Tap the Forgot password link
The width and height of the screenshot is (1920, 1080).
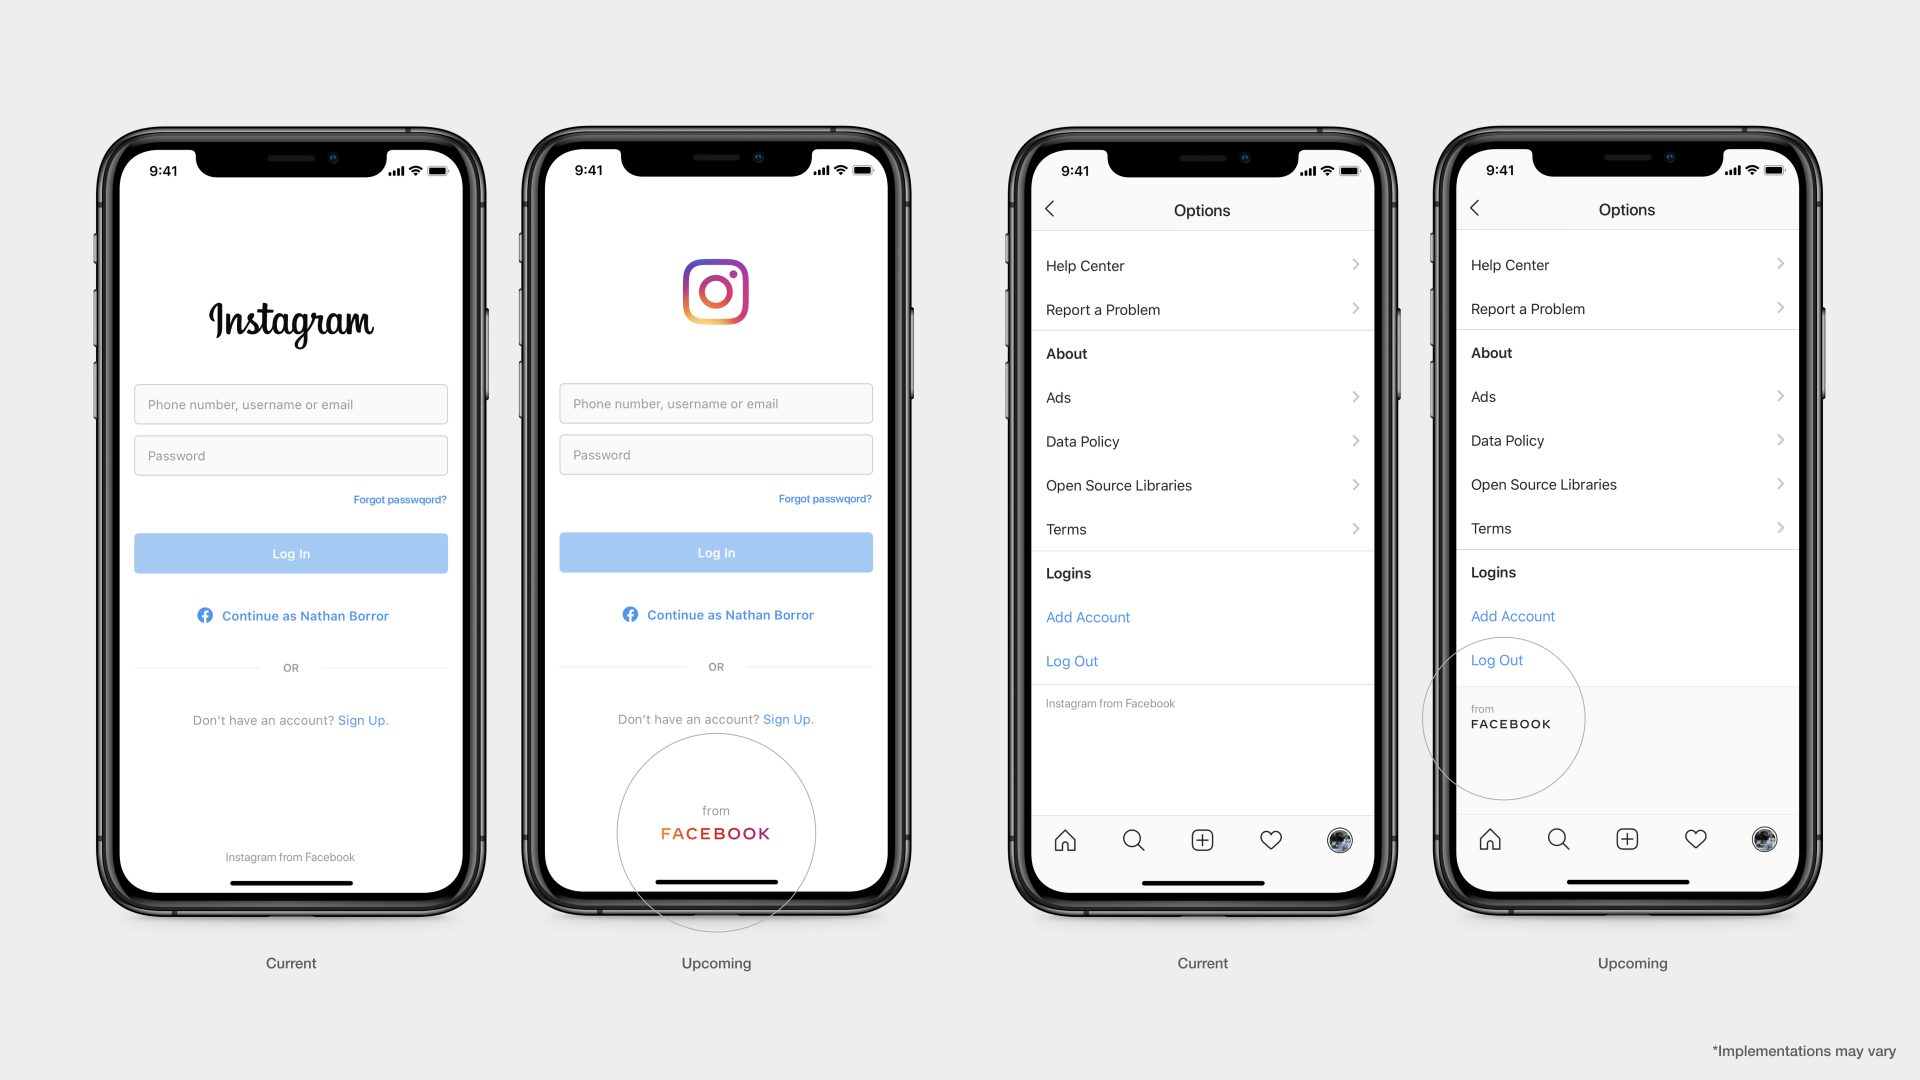(398, 498)
